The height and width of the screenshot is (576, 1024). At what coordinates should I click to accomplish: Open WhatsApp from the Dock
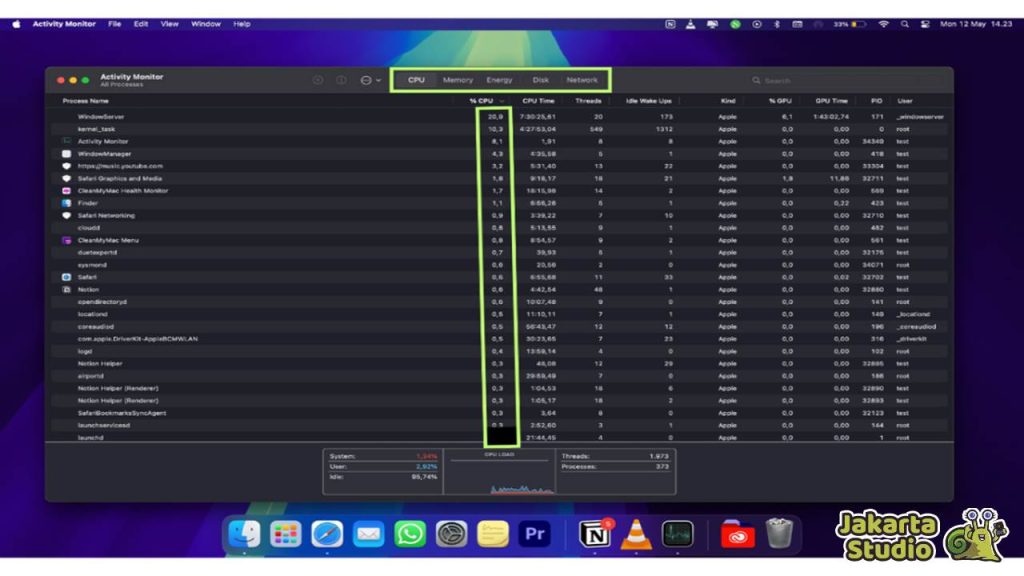point(410,534)
